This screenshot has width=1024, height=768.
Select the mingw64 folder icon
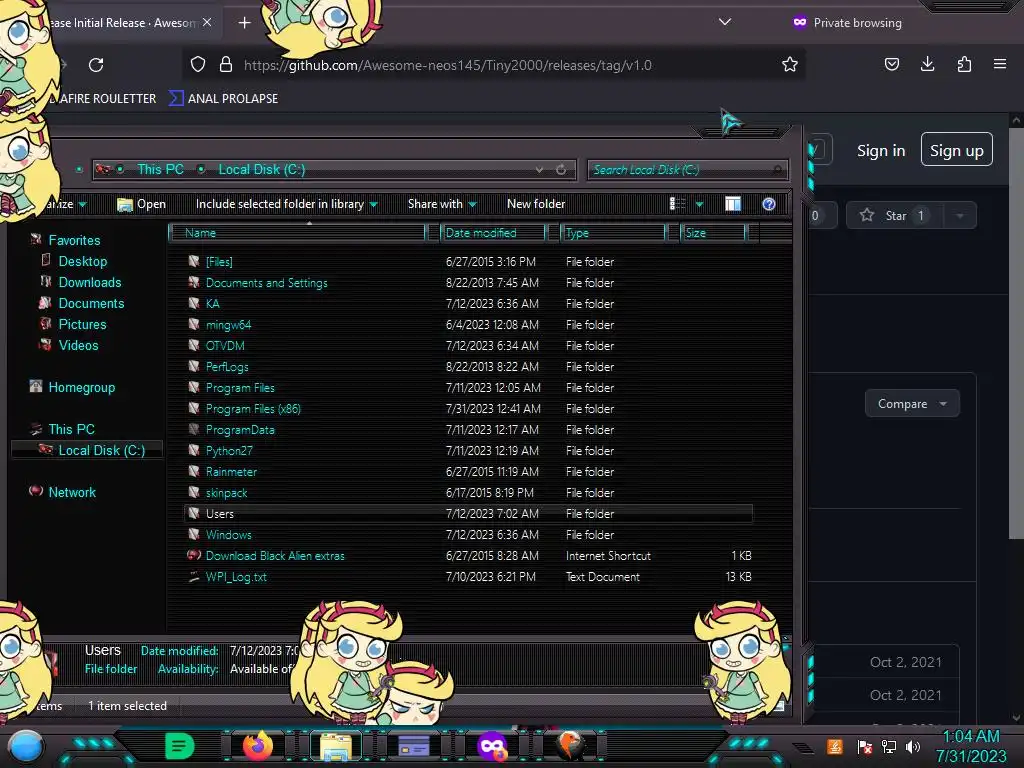click(x=194, y=324)
